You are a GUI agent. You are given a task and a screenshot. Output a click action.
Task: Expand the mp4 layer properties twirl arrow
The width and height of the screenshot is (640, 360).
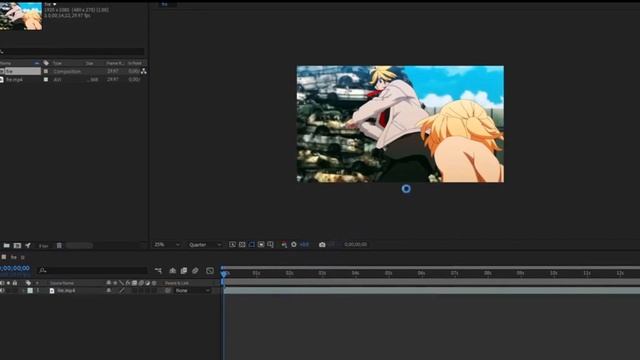23,291
